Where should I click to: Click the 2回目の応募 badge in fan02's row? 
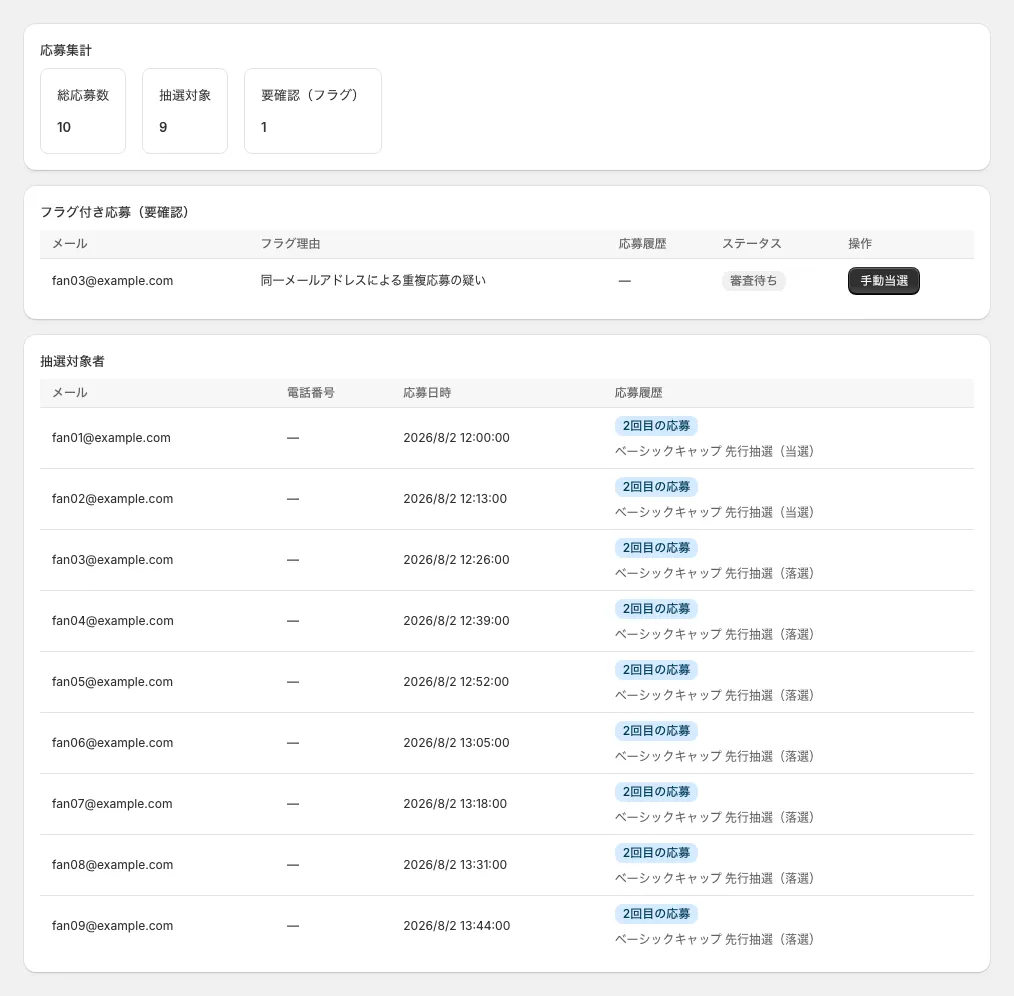point(656,487)
